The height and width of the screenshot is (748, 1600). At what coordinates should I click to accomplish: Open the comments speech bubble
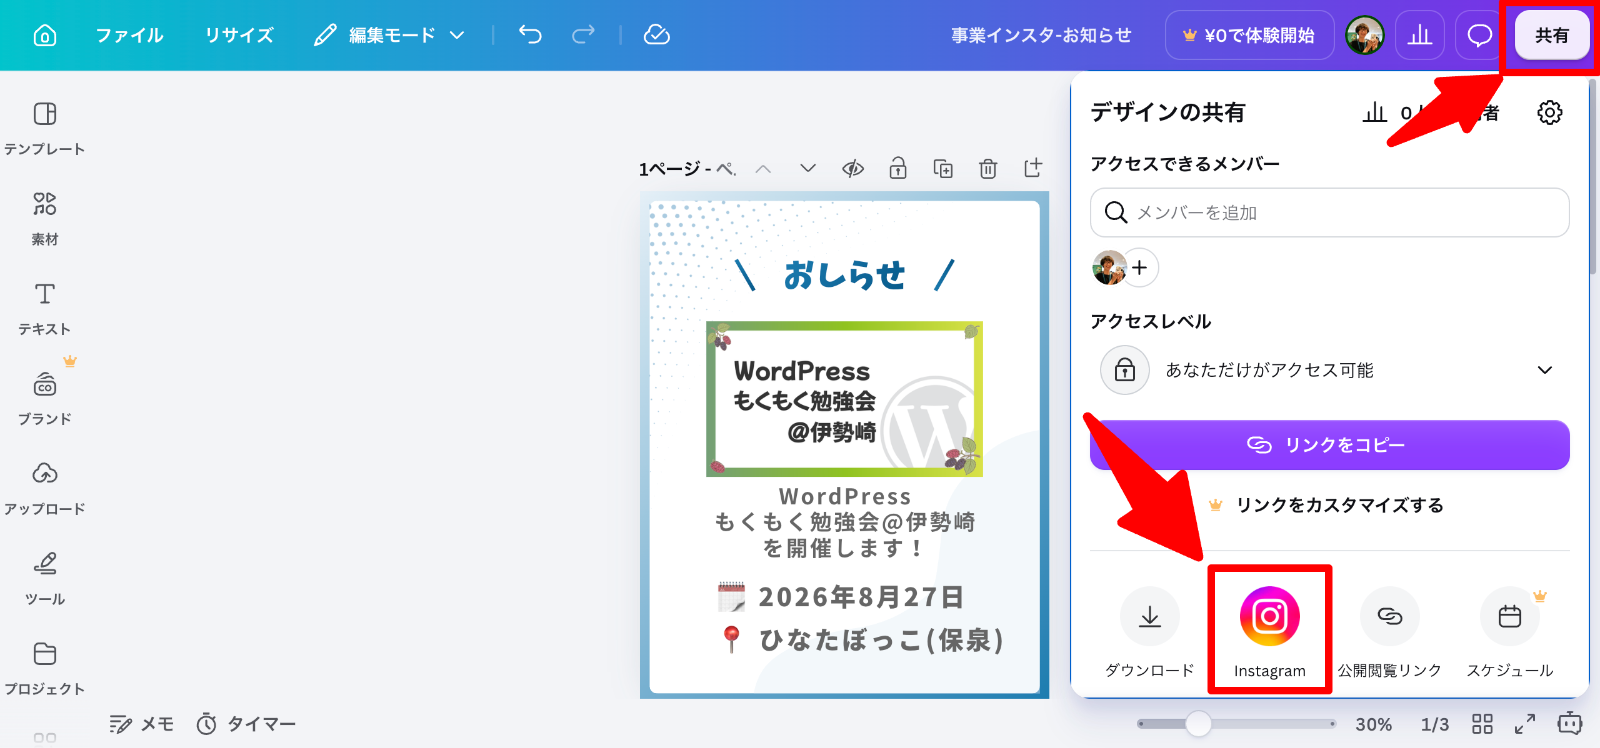pyautogui.click(x=1479, y=36)
